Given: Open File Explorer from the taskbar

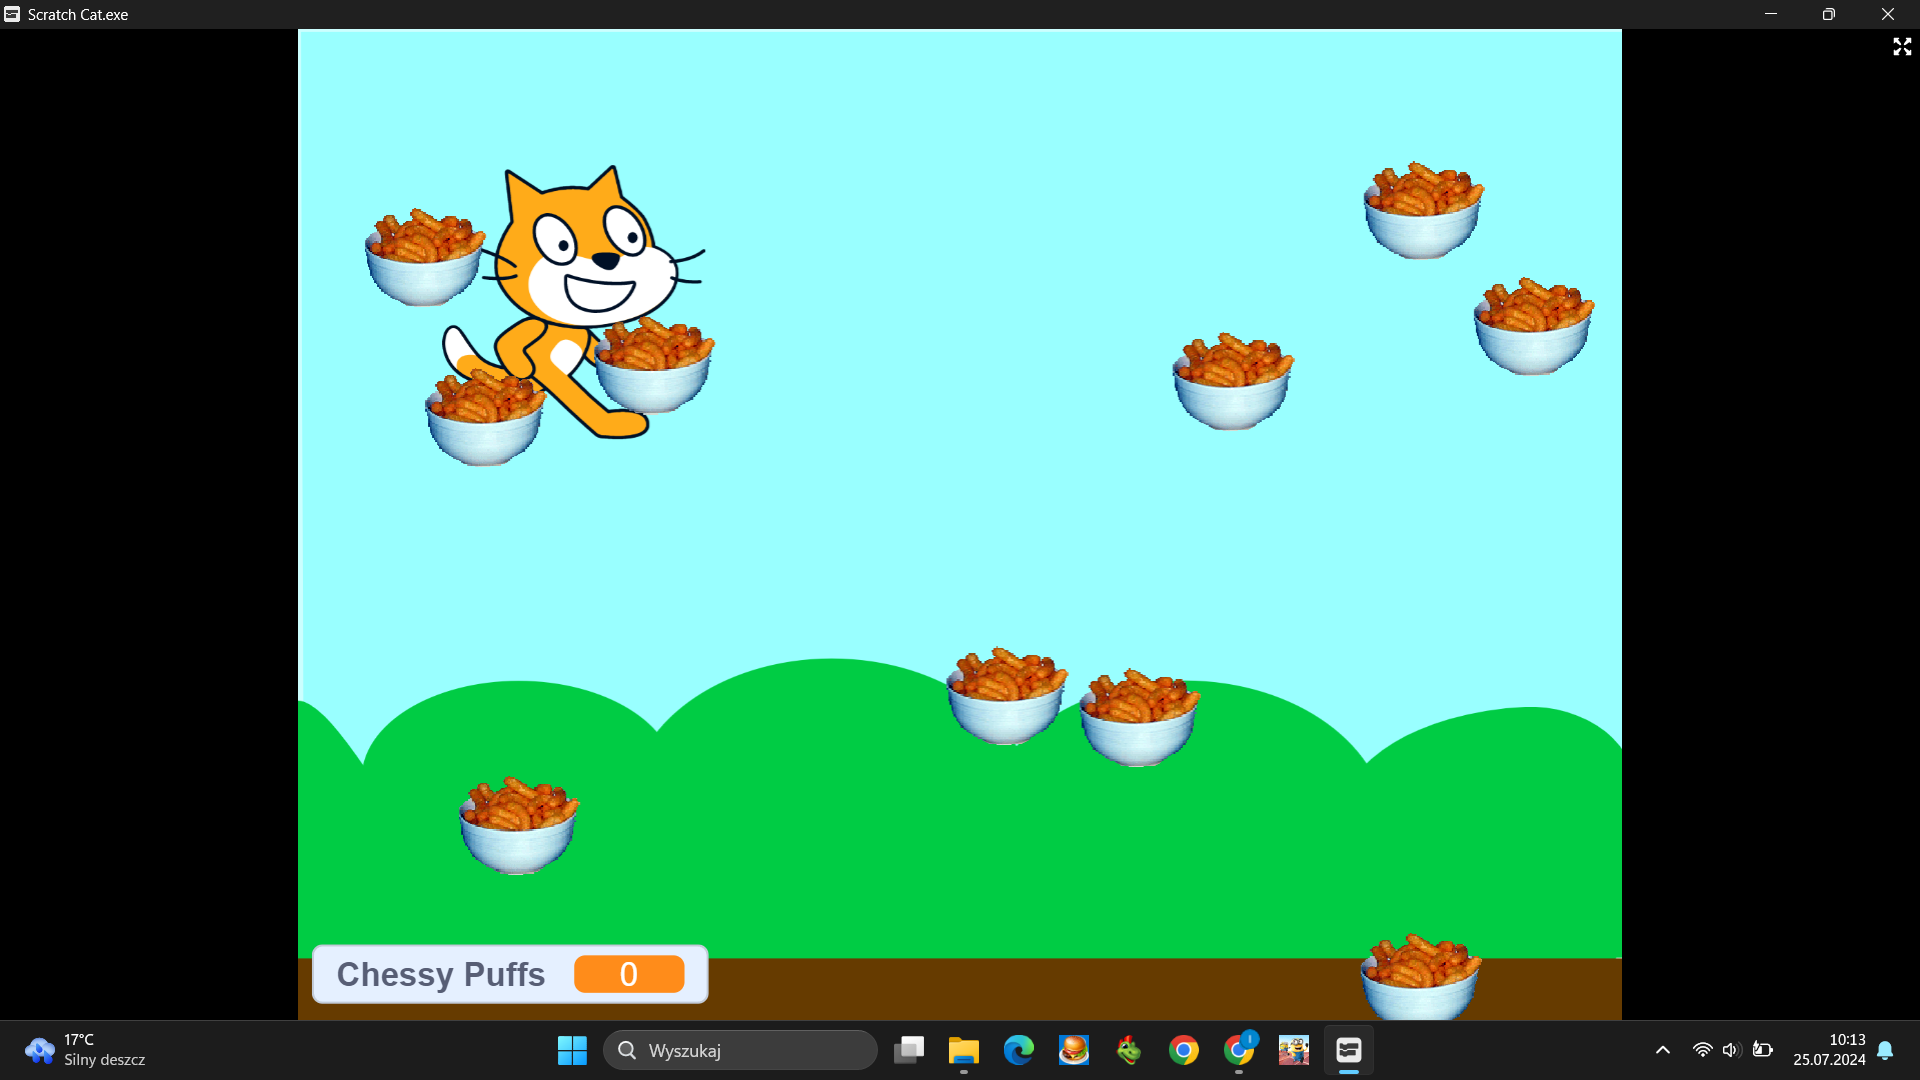Looking at the screenshot, I should pyautogui.click(x=964, y=1050).
